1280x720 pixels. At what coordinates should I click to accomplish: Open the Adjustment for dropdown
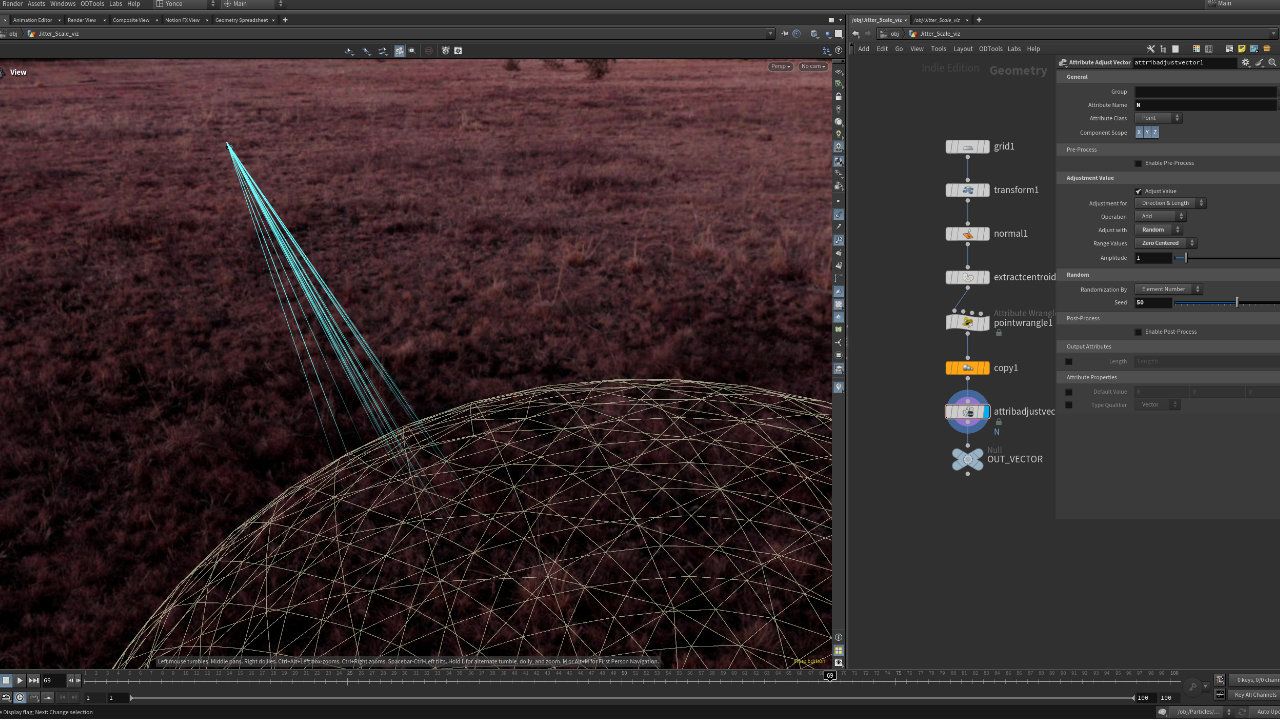(1170, 203)
